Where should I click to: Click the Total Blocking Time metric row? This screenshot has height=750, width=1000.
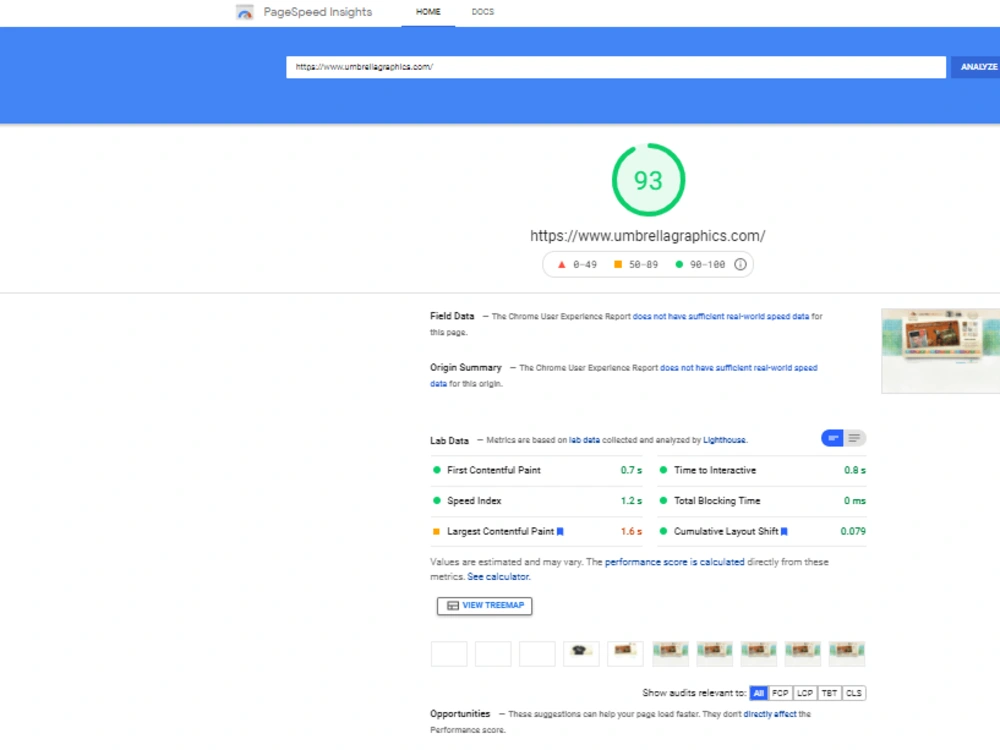tap(762, 501)
